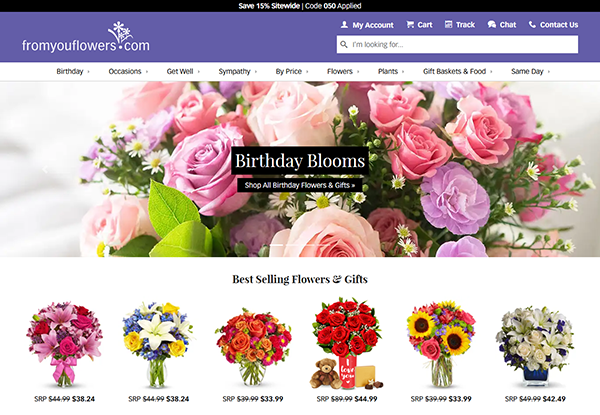The image size is (600, 415).
Task: Click the Track order icon
Action: coord(448,24)
